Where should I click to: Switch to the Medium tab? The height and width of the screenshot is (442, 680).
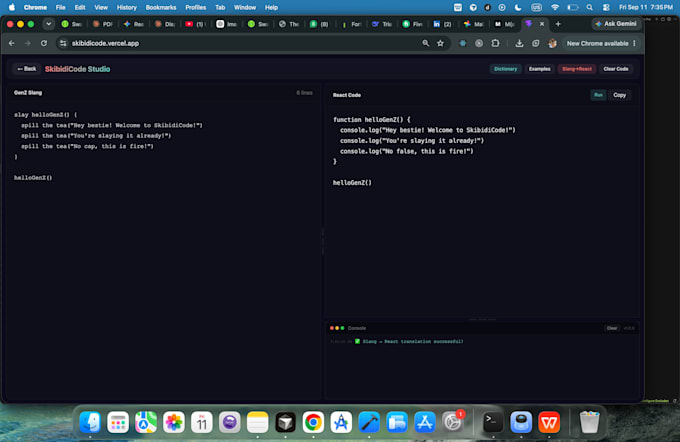pyautogui.click(x=504, y=24)
